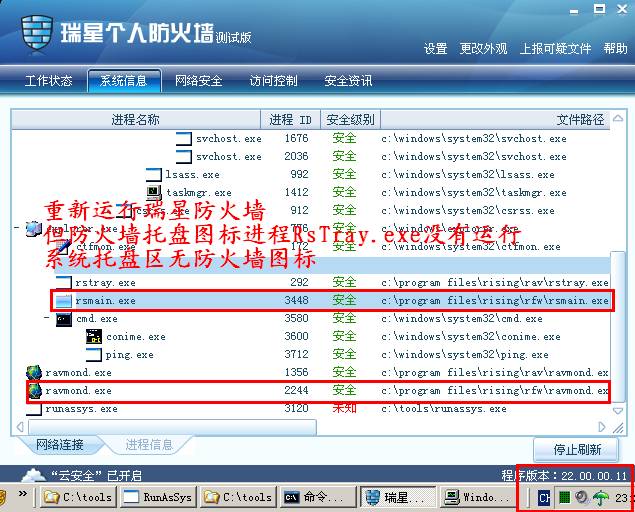Select the 进程信息 bottom tab
The image size is (635, 512).
click(x=149, y=444)
